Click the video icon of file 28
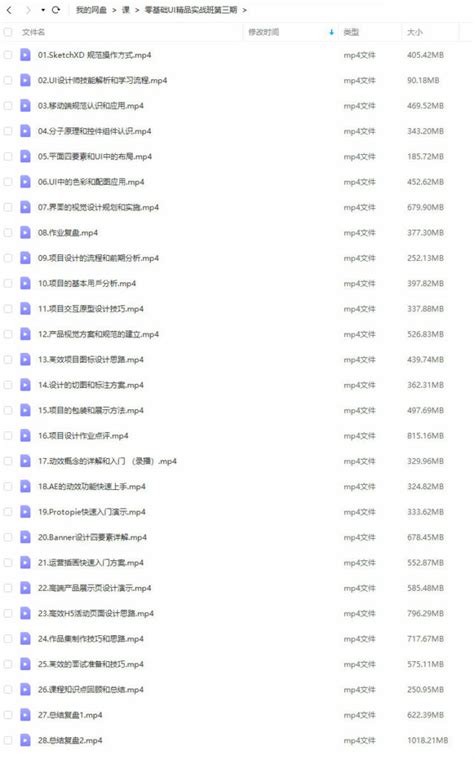 pyautogui.click(x=25, y=740)
